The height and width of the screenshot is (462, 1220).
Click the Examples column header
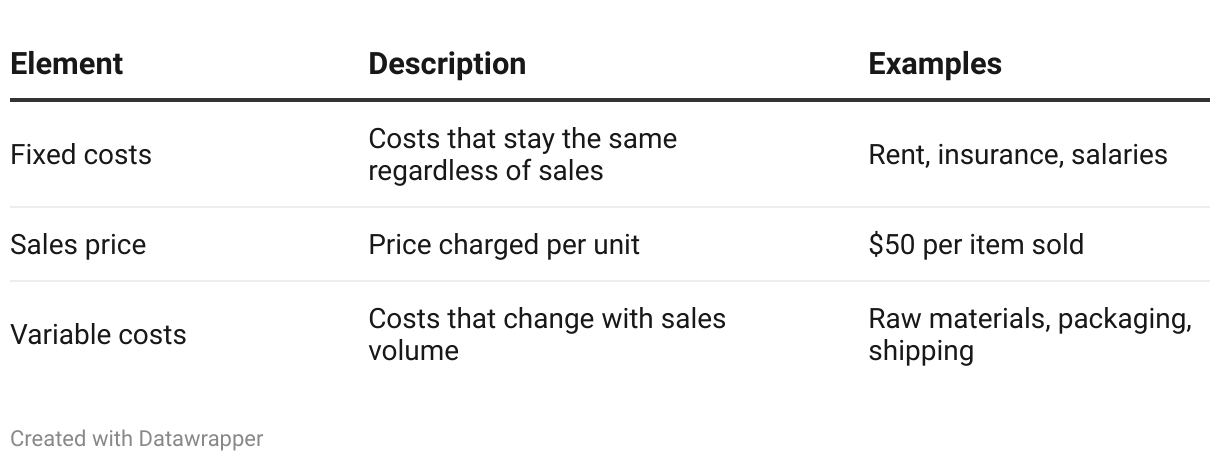(x=935, y=64)
